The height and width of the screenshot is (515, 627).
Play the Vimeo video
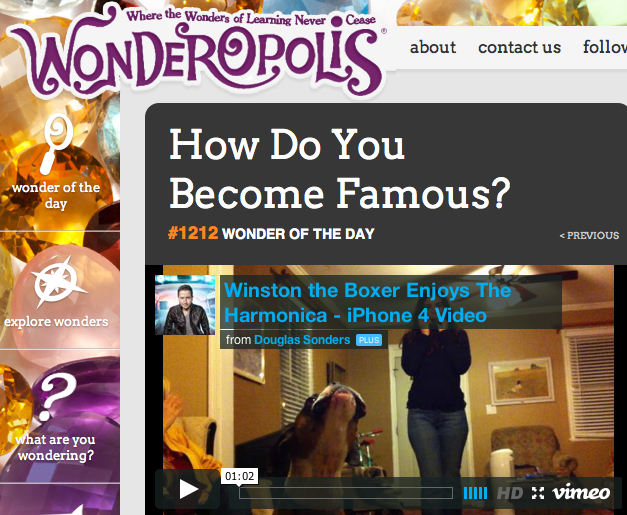[188, 489]
